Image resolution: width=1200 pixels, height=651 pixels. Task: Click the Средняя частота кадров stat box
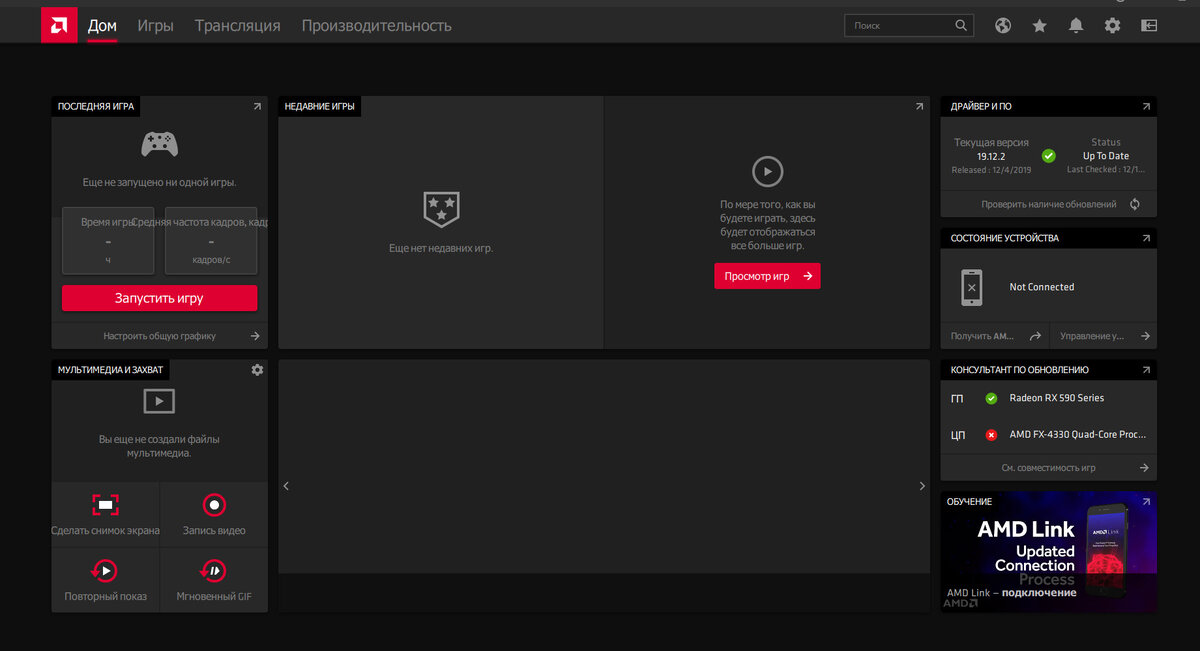pyautogui.click(x=211, y=241)
